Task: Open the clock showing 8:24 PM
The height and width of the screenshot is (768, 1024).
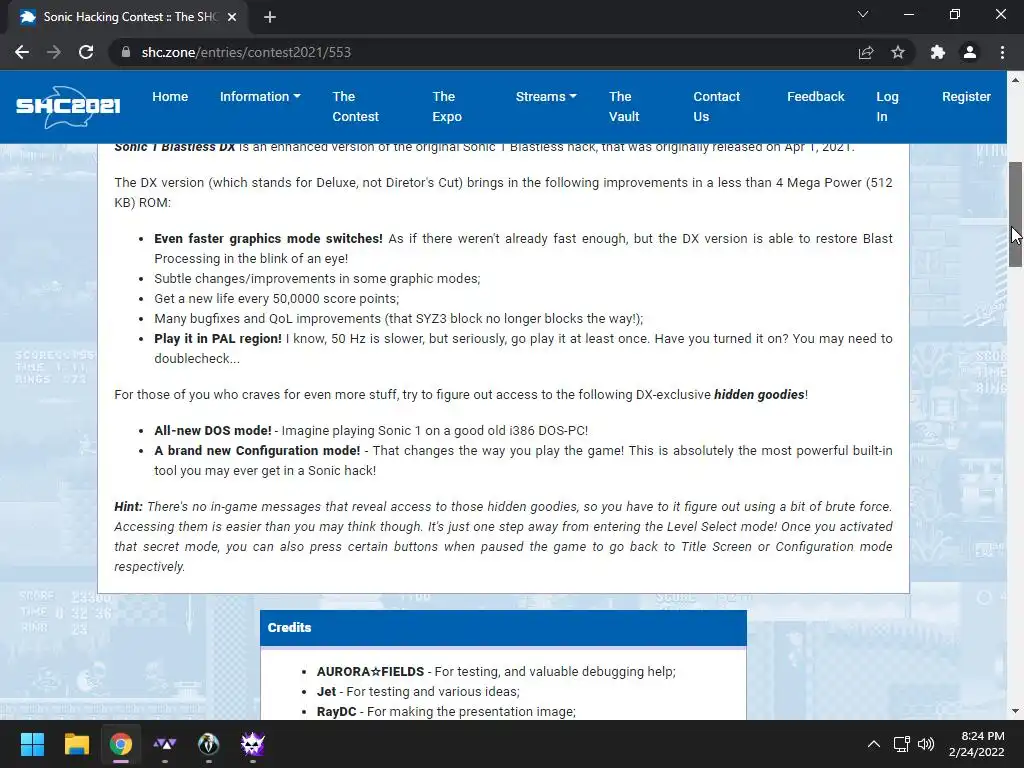Action: click(x=976, y=744)
